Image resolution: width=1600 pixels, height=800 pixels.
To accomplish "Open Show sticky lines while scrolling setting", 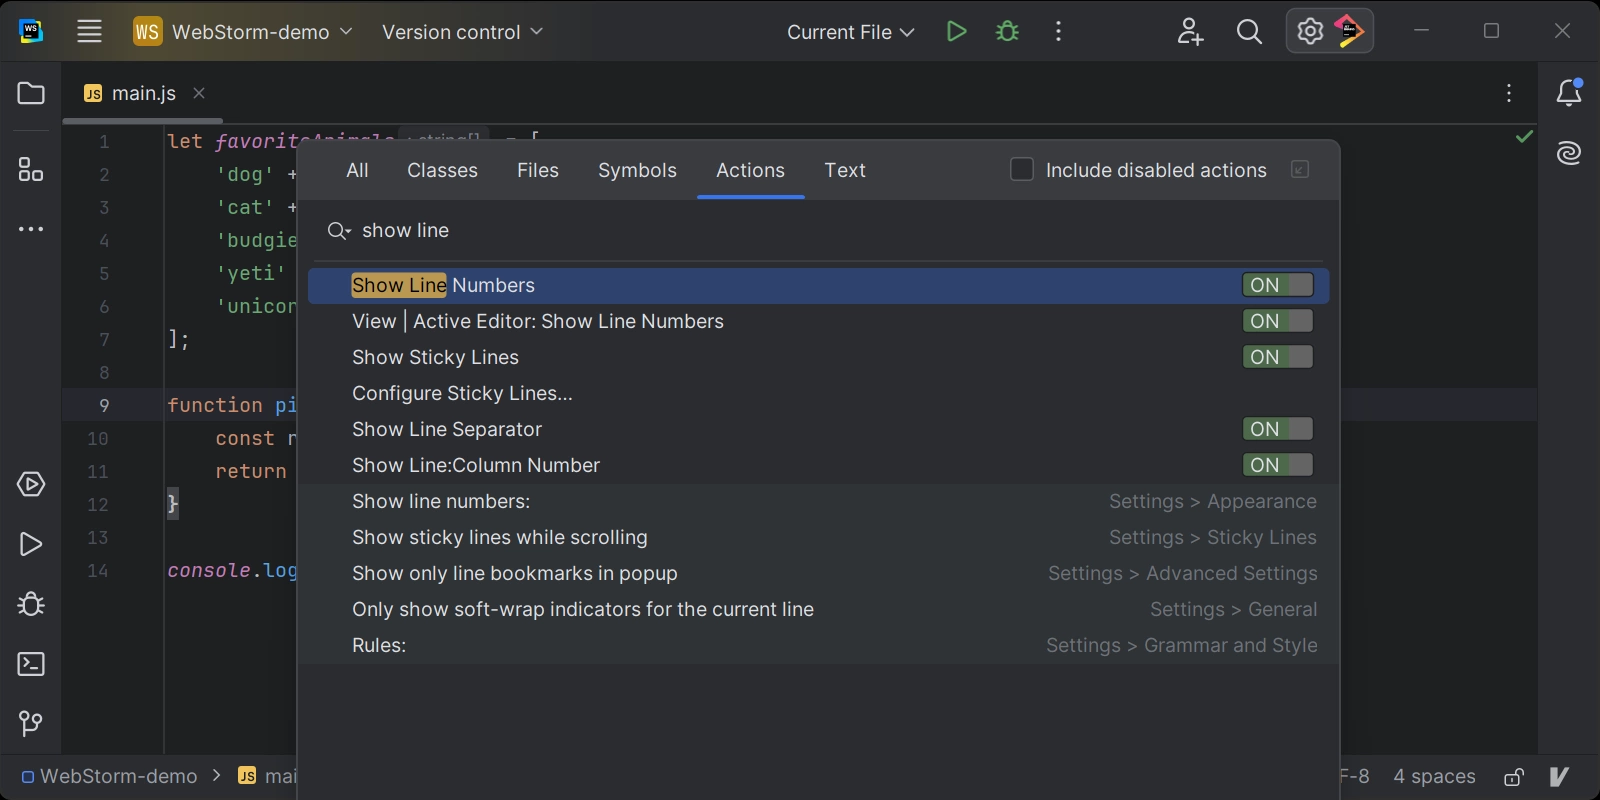I will pyautogui.click(x=819, y=537).
